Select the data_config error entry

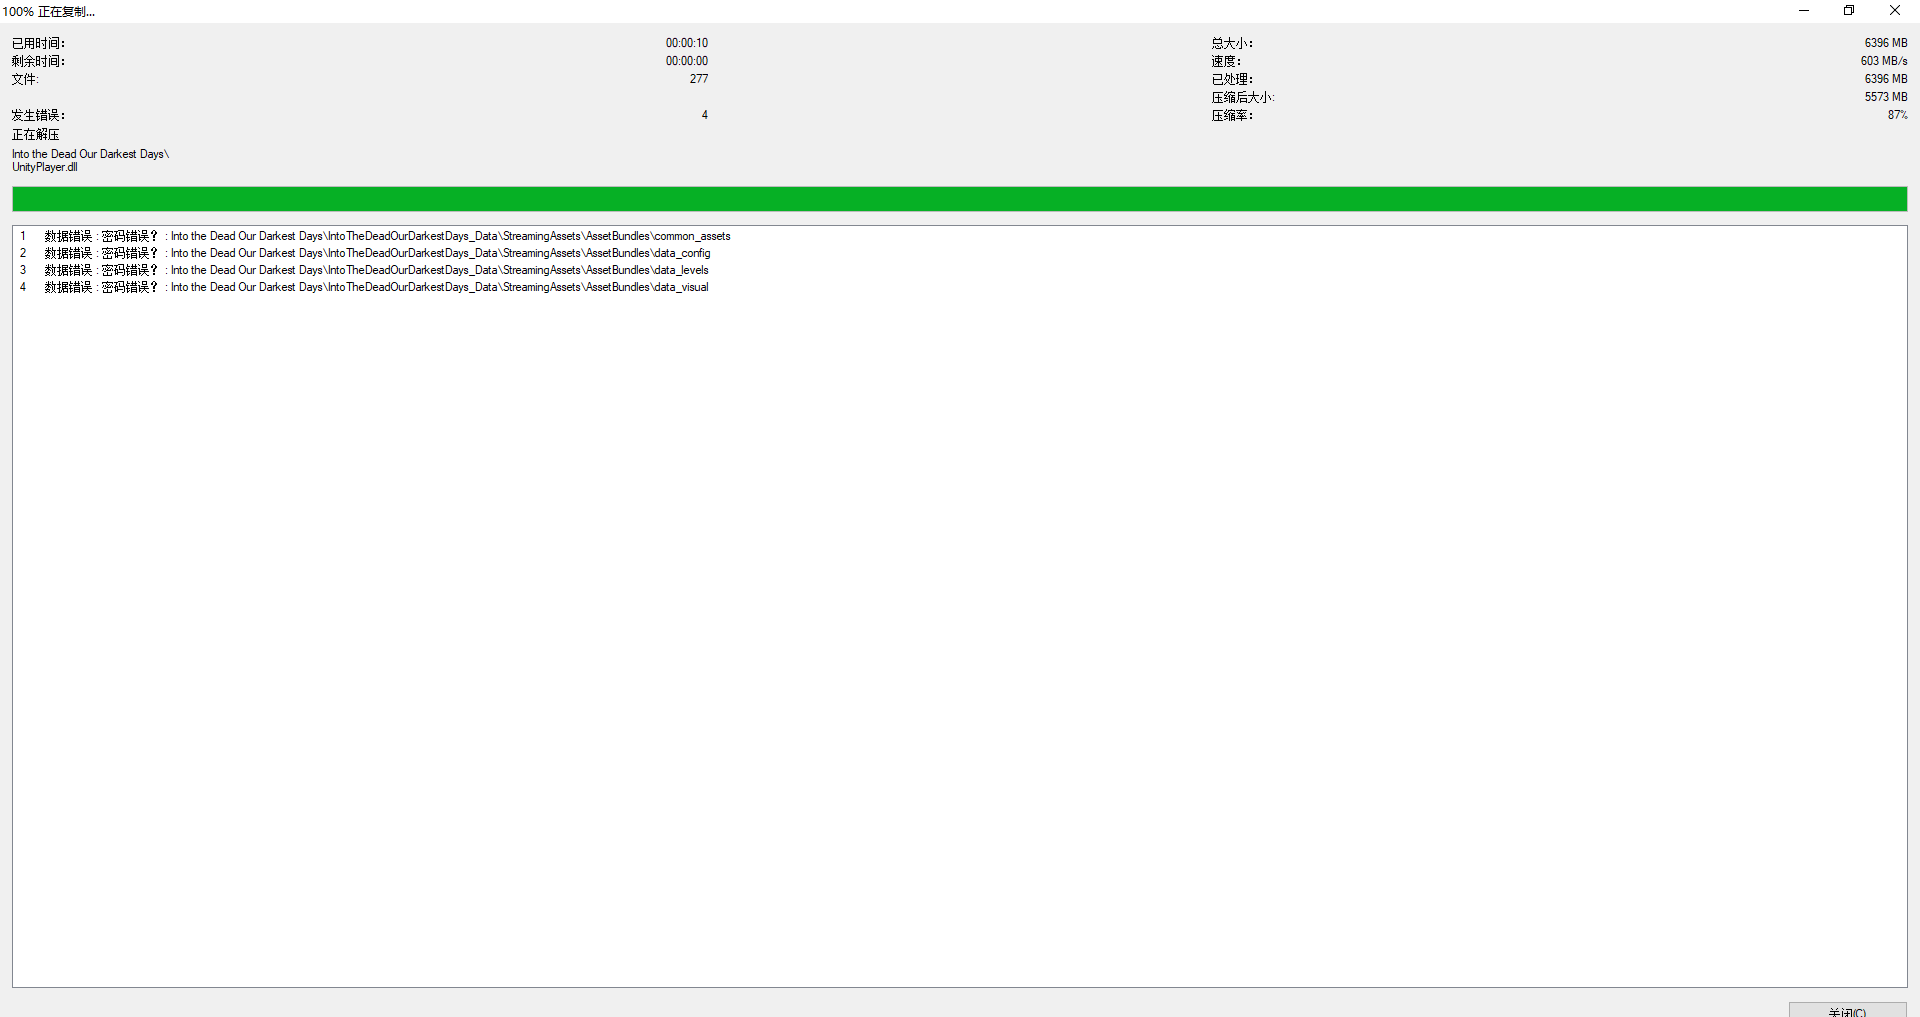[440, 253]
